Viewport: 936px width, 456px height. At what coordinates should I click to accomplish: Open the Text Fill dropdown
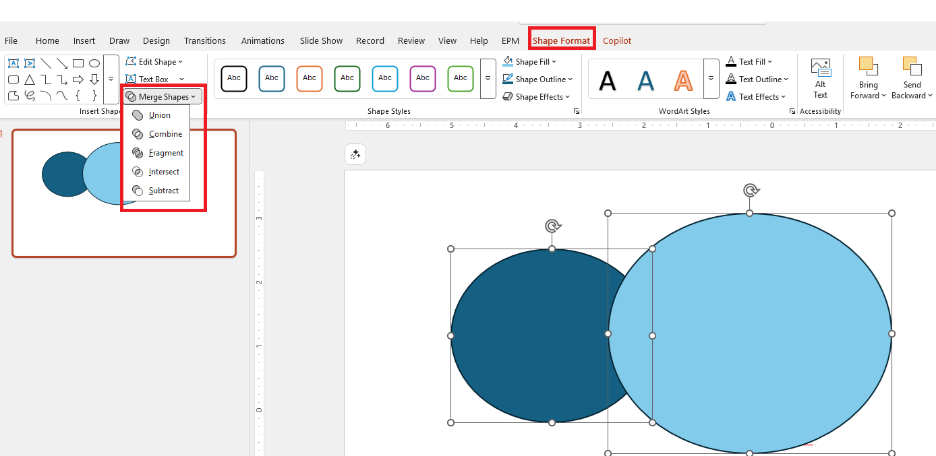pyautogui.click(x=749, y=61)
